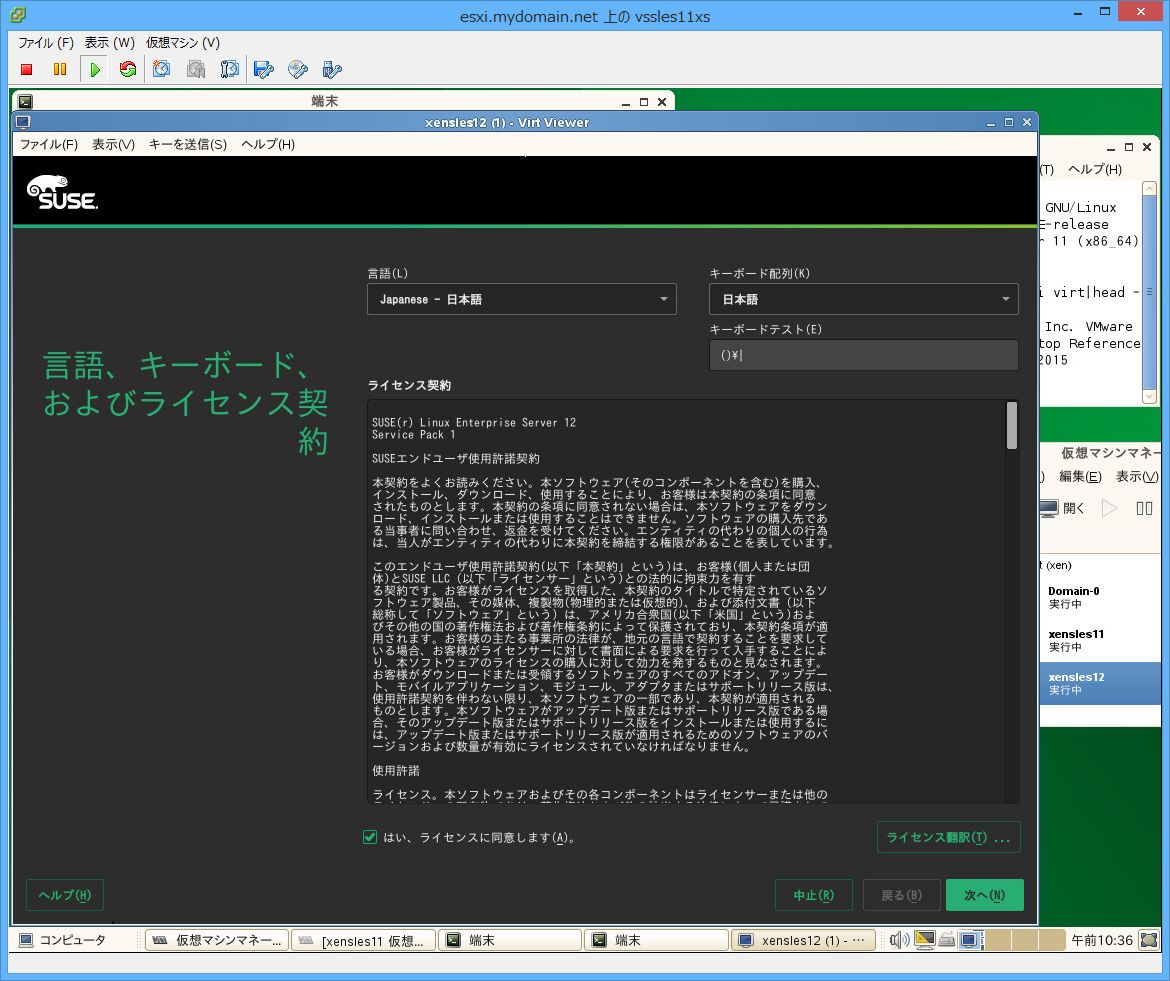Click the revert to snapshot toolbar icon
The width and height of the screenshot is (1170, 981).
point(195,69)
